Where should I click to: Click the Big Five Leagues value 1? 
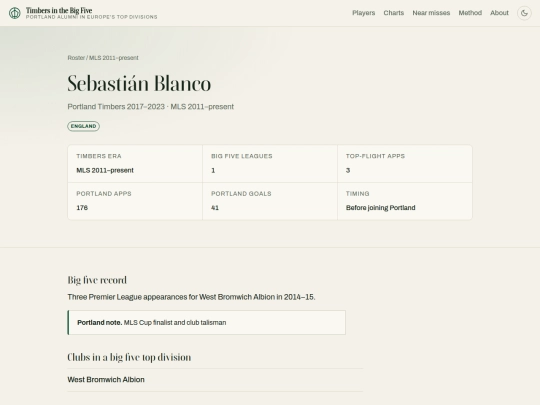coord(213,170)
